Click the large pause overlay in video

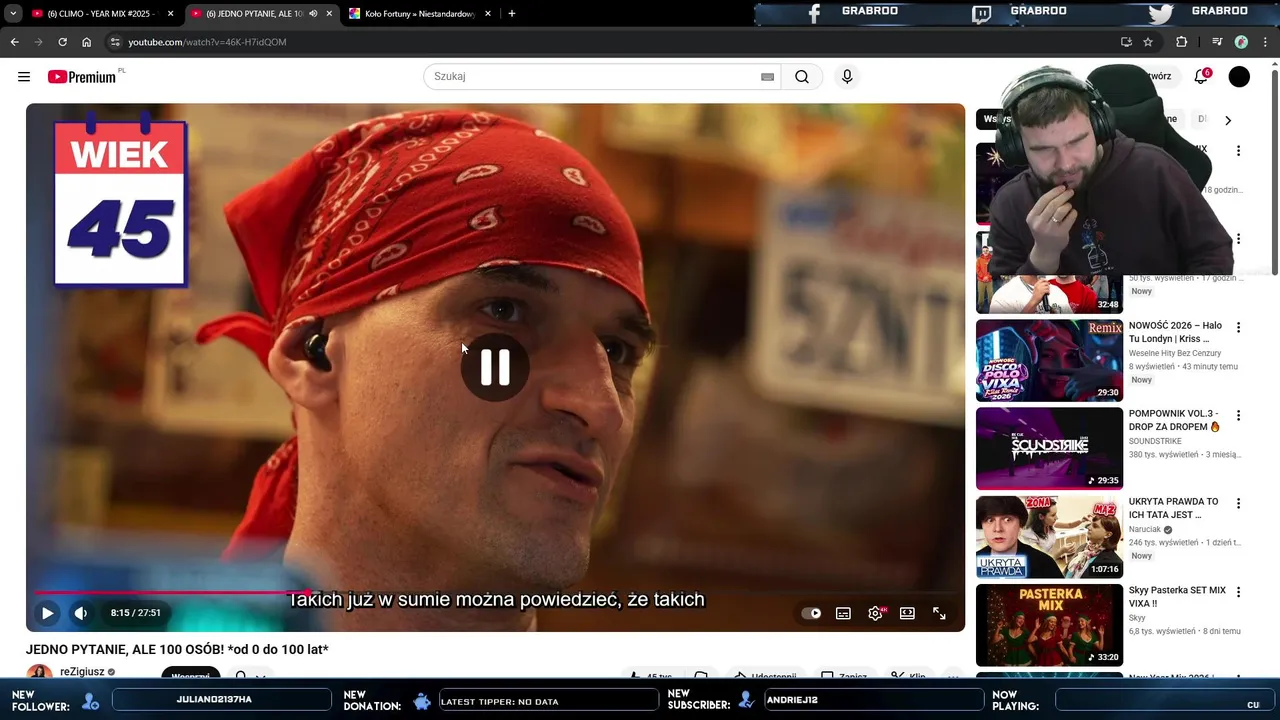coord(495,367)
